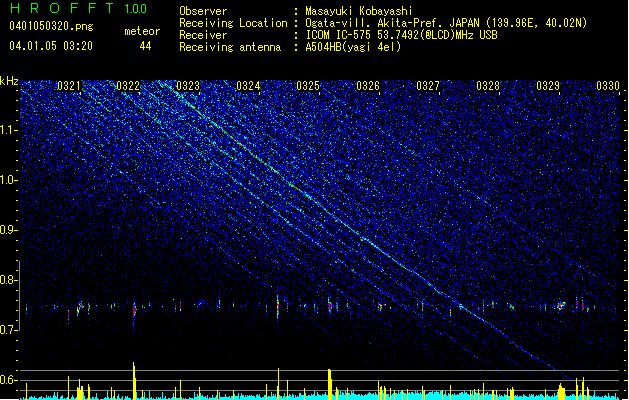Select the observer name Masayuki Kobayashi

359,11
